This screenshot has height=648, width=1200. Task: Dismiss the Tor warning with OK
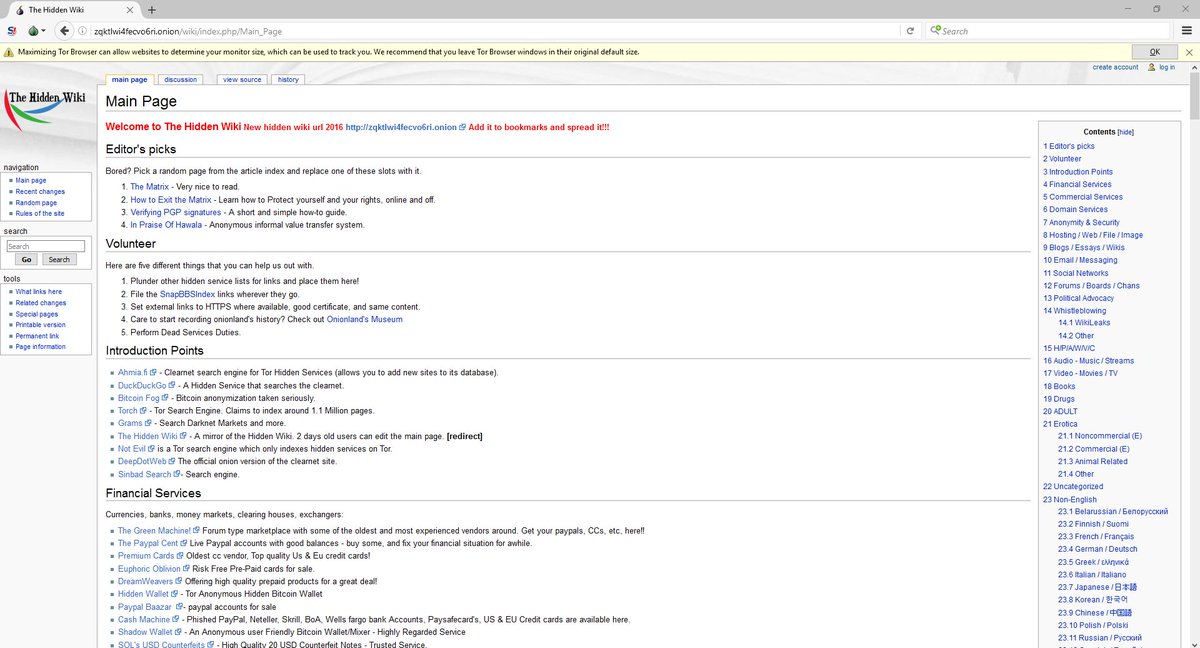[x=1155, y=52]
